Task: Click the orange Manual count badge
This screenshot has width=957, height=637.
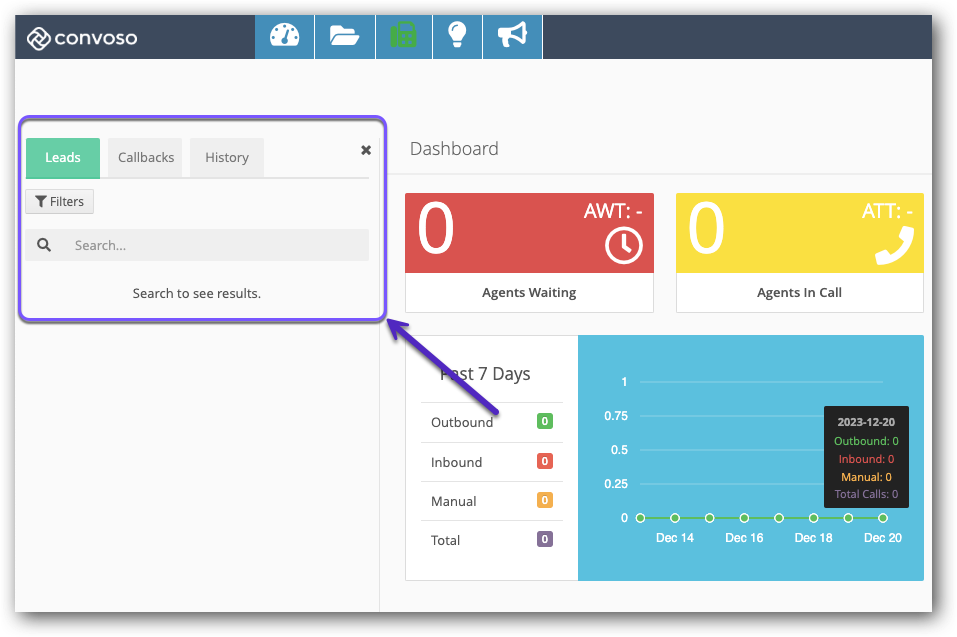Action: (545, 501)
